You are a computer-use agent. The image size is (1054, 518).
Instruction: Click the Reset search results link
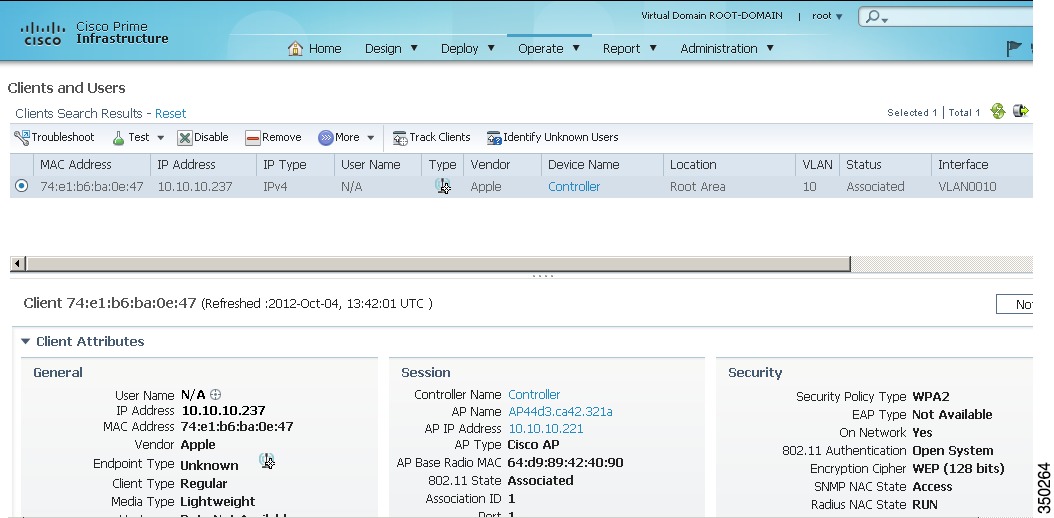click(x=171, y=114)
